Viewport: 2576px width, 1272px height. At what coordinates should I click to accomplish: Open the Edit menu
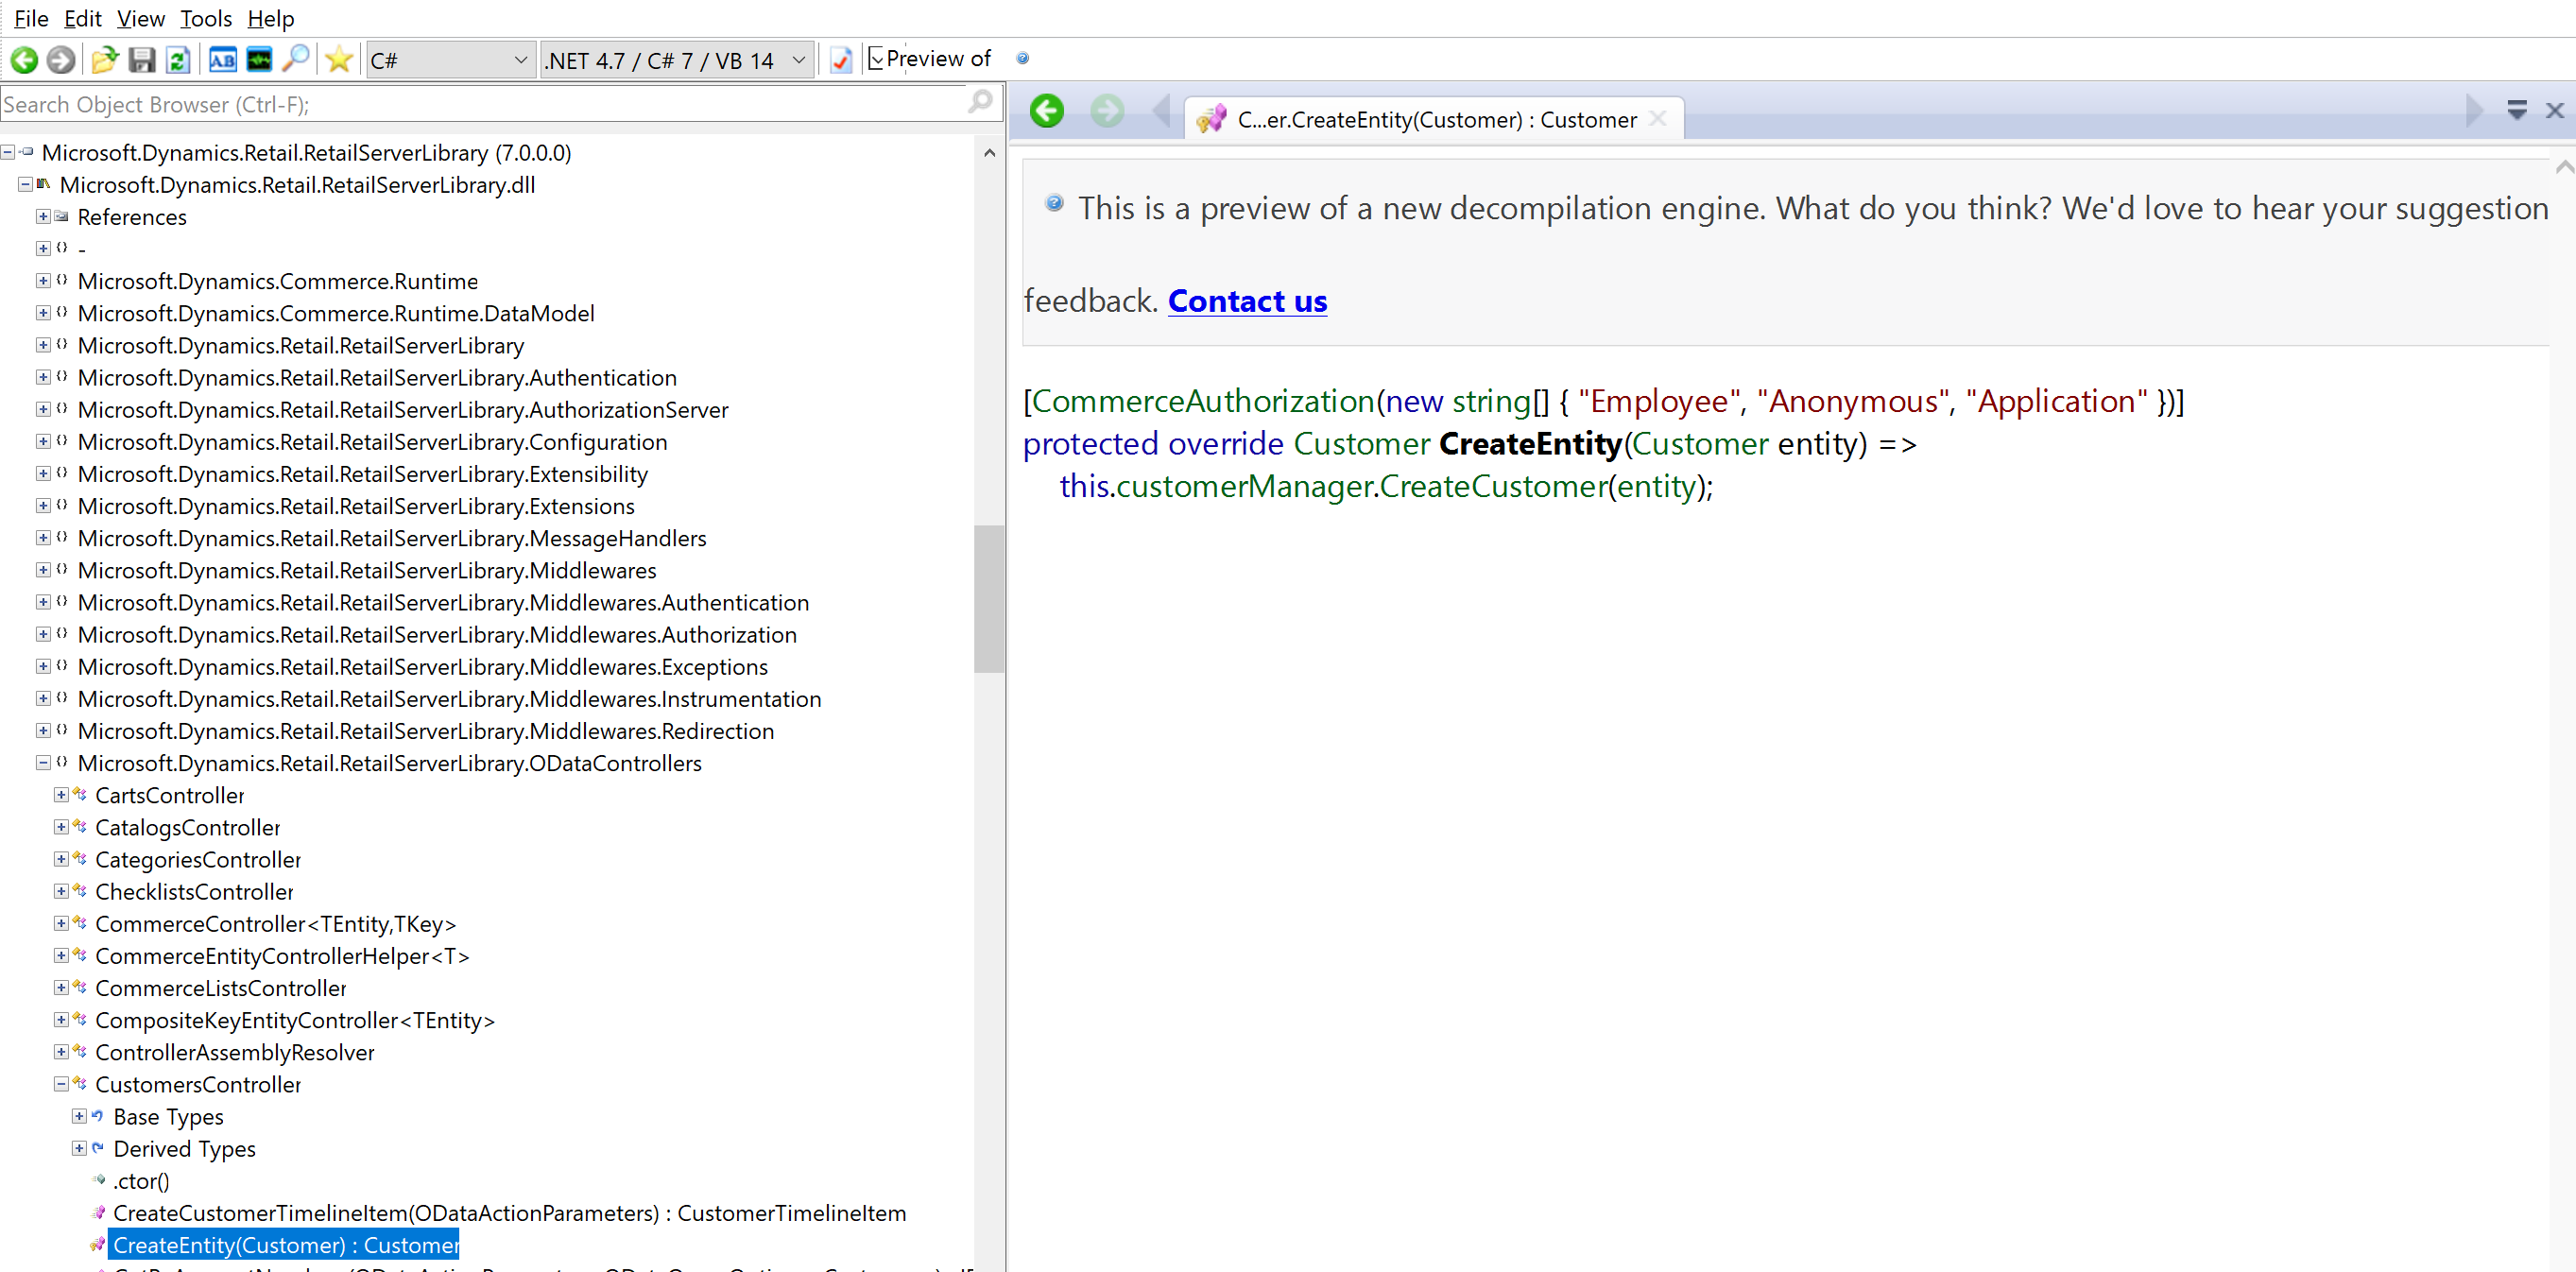tap(82, 18)
